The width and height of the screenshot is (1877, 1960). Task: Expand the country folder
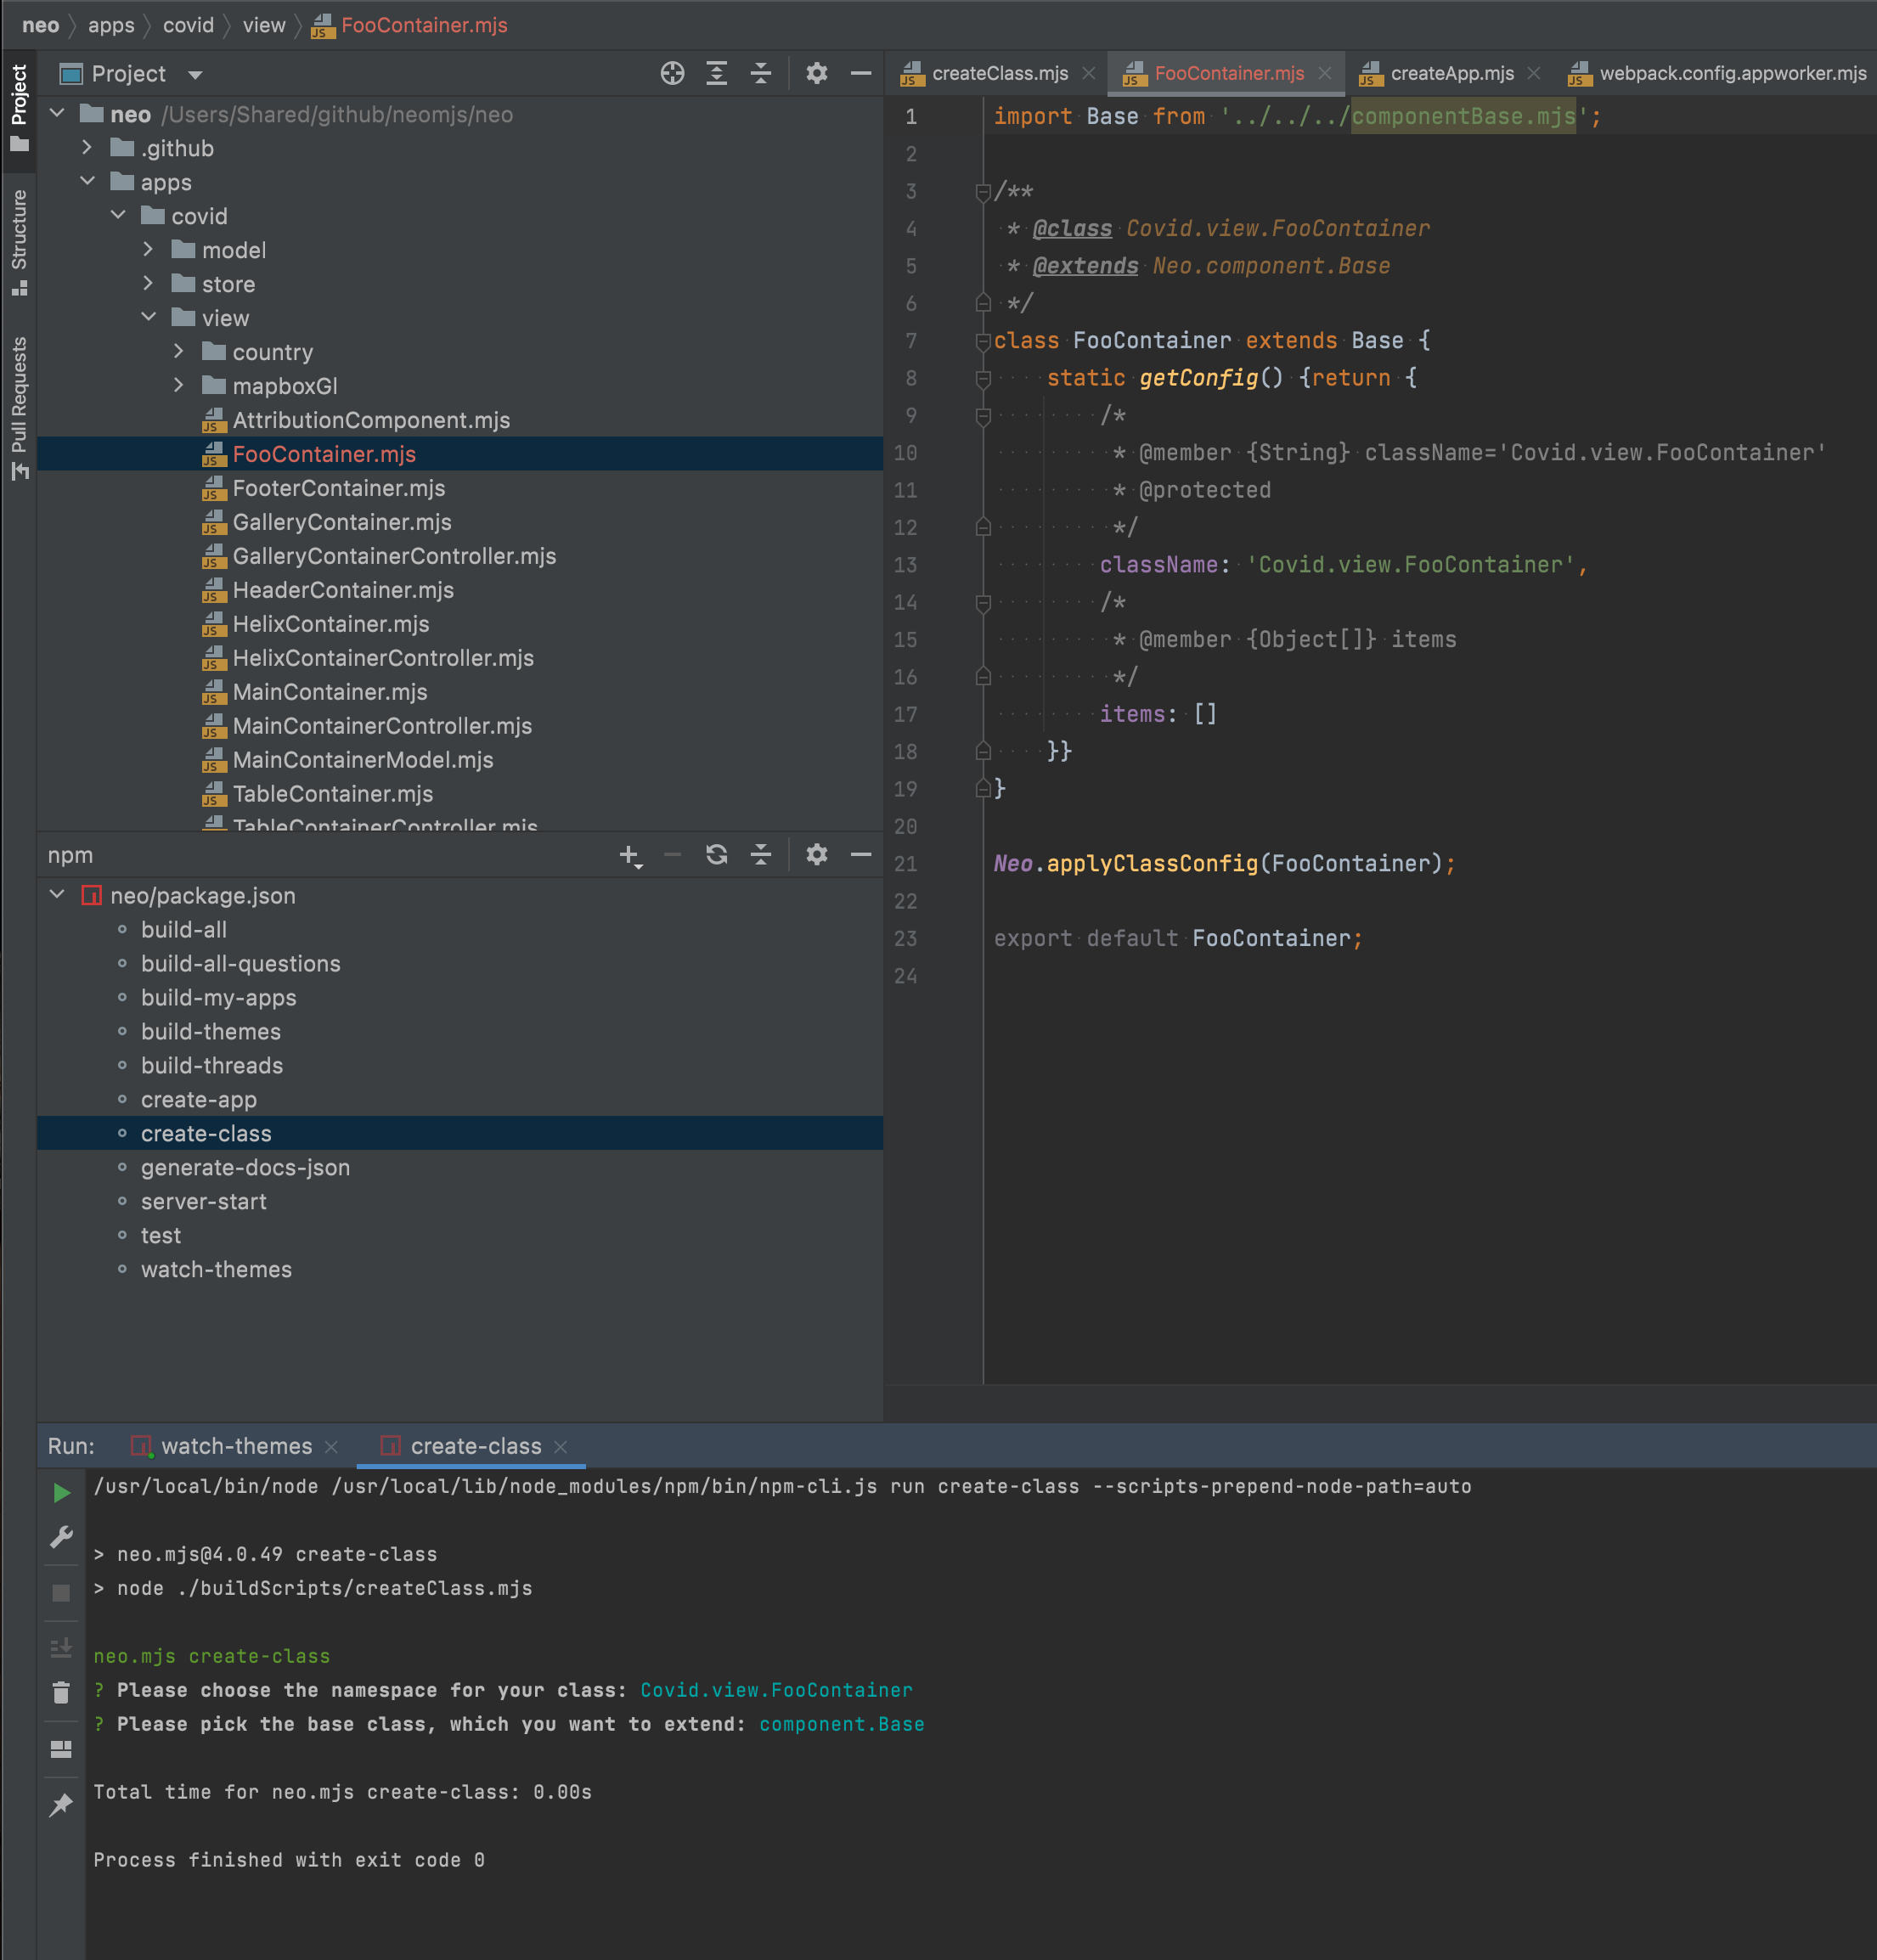(x=180, y=352)
